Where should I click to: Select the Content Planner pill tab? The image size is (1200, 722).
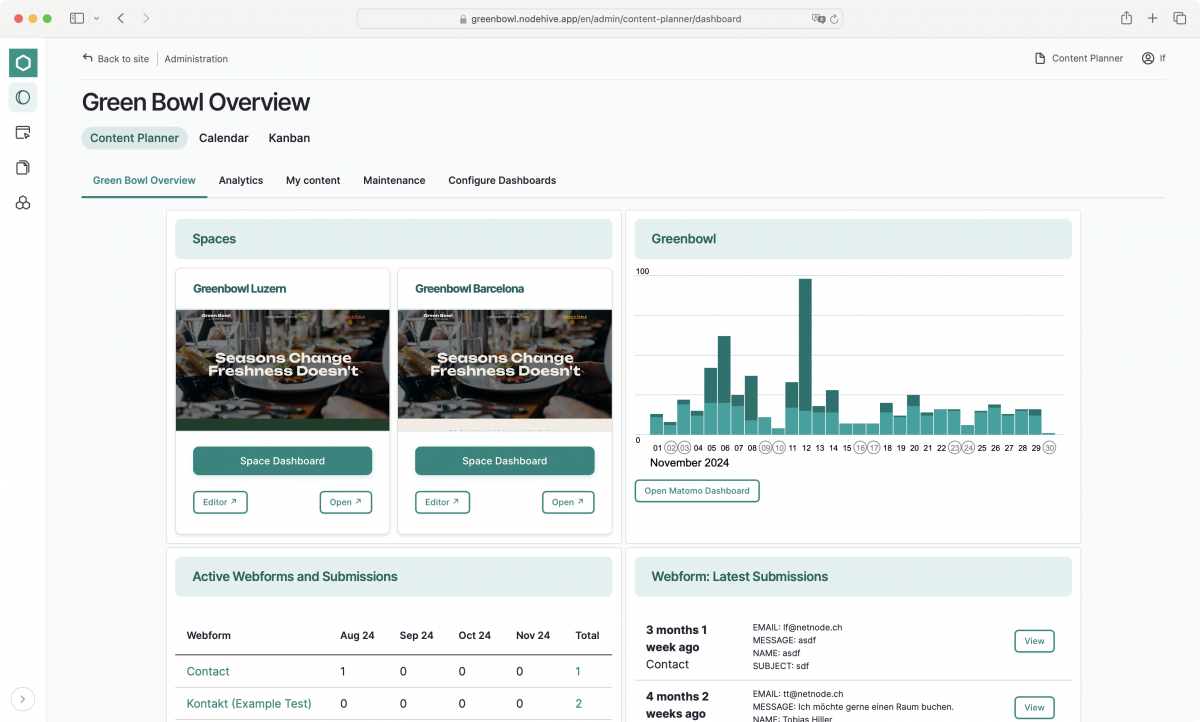[x=134, y=138]
